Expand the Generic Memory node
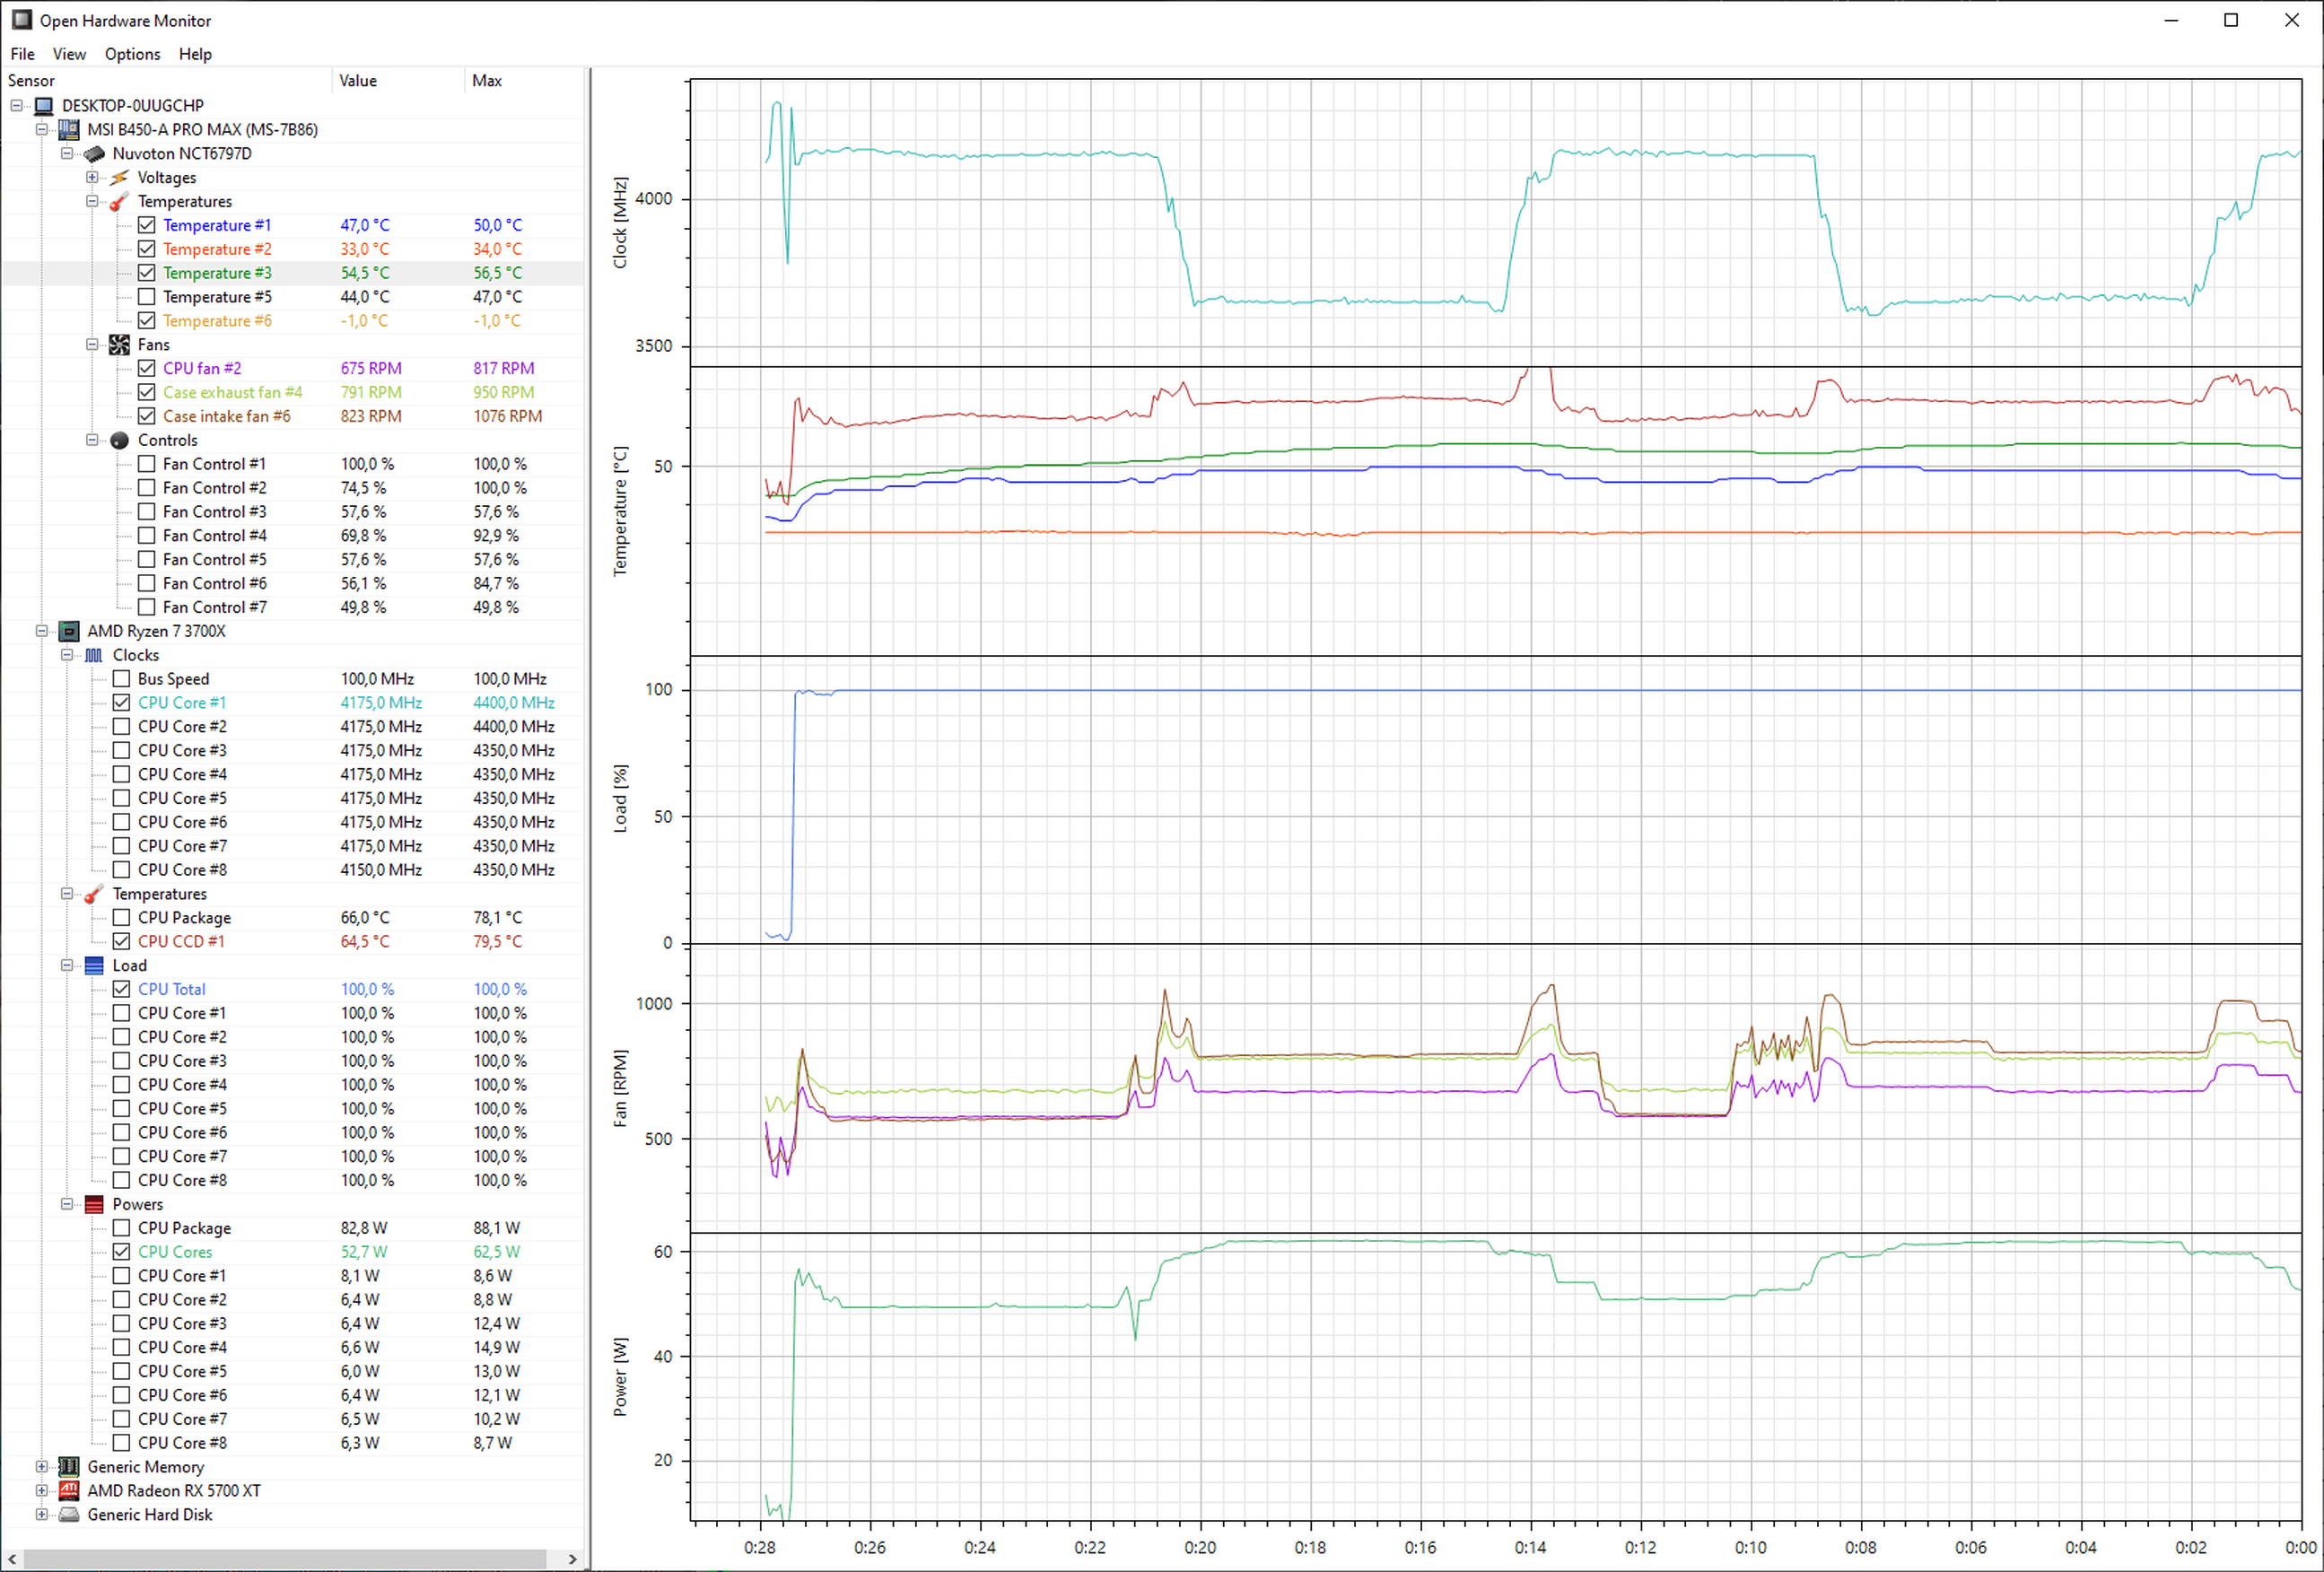This screenshot has width=2324, height=1572. [42, 1467]
